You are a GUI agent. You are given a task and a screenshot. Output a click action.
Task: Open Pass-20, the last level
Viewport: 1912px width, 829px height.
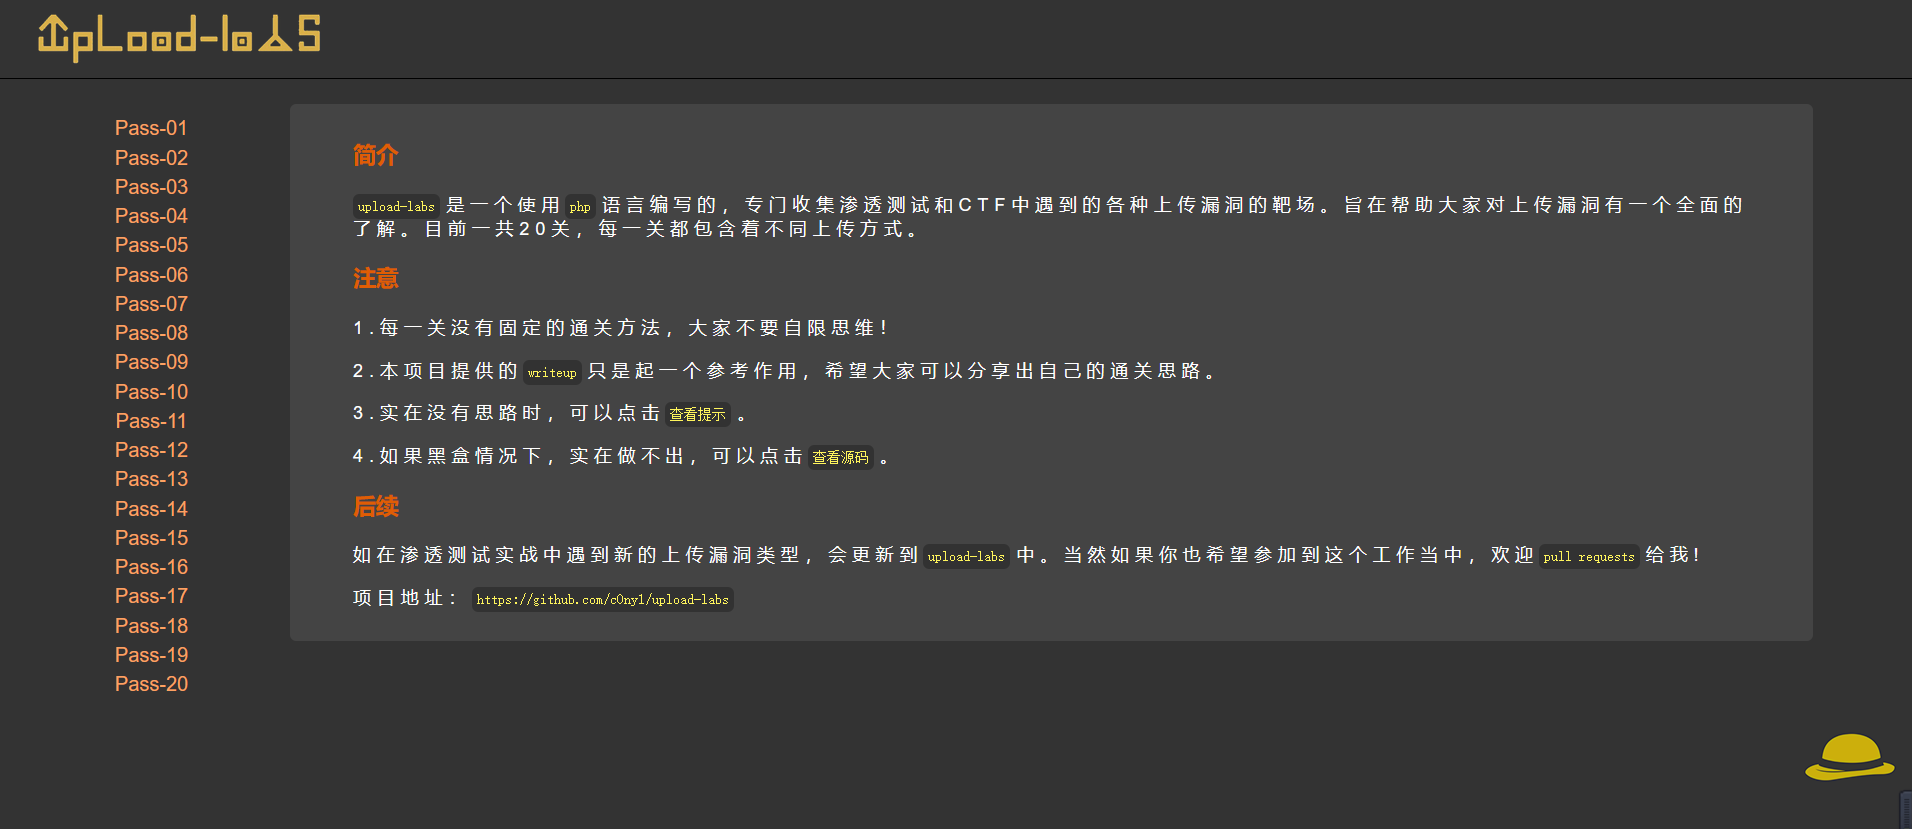[151, 684]
